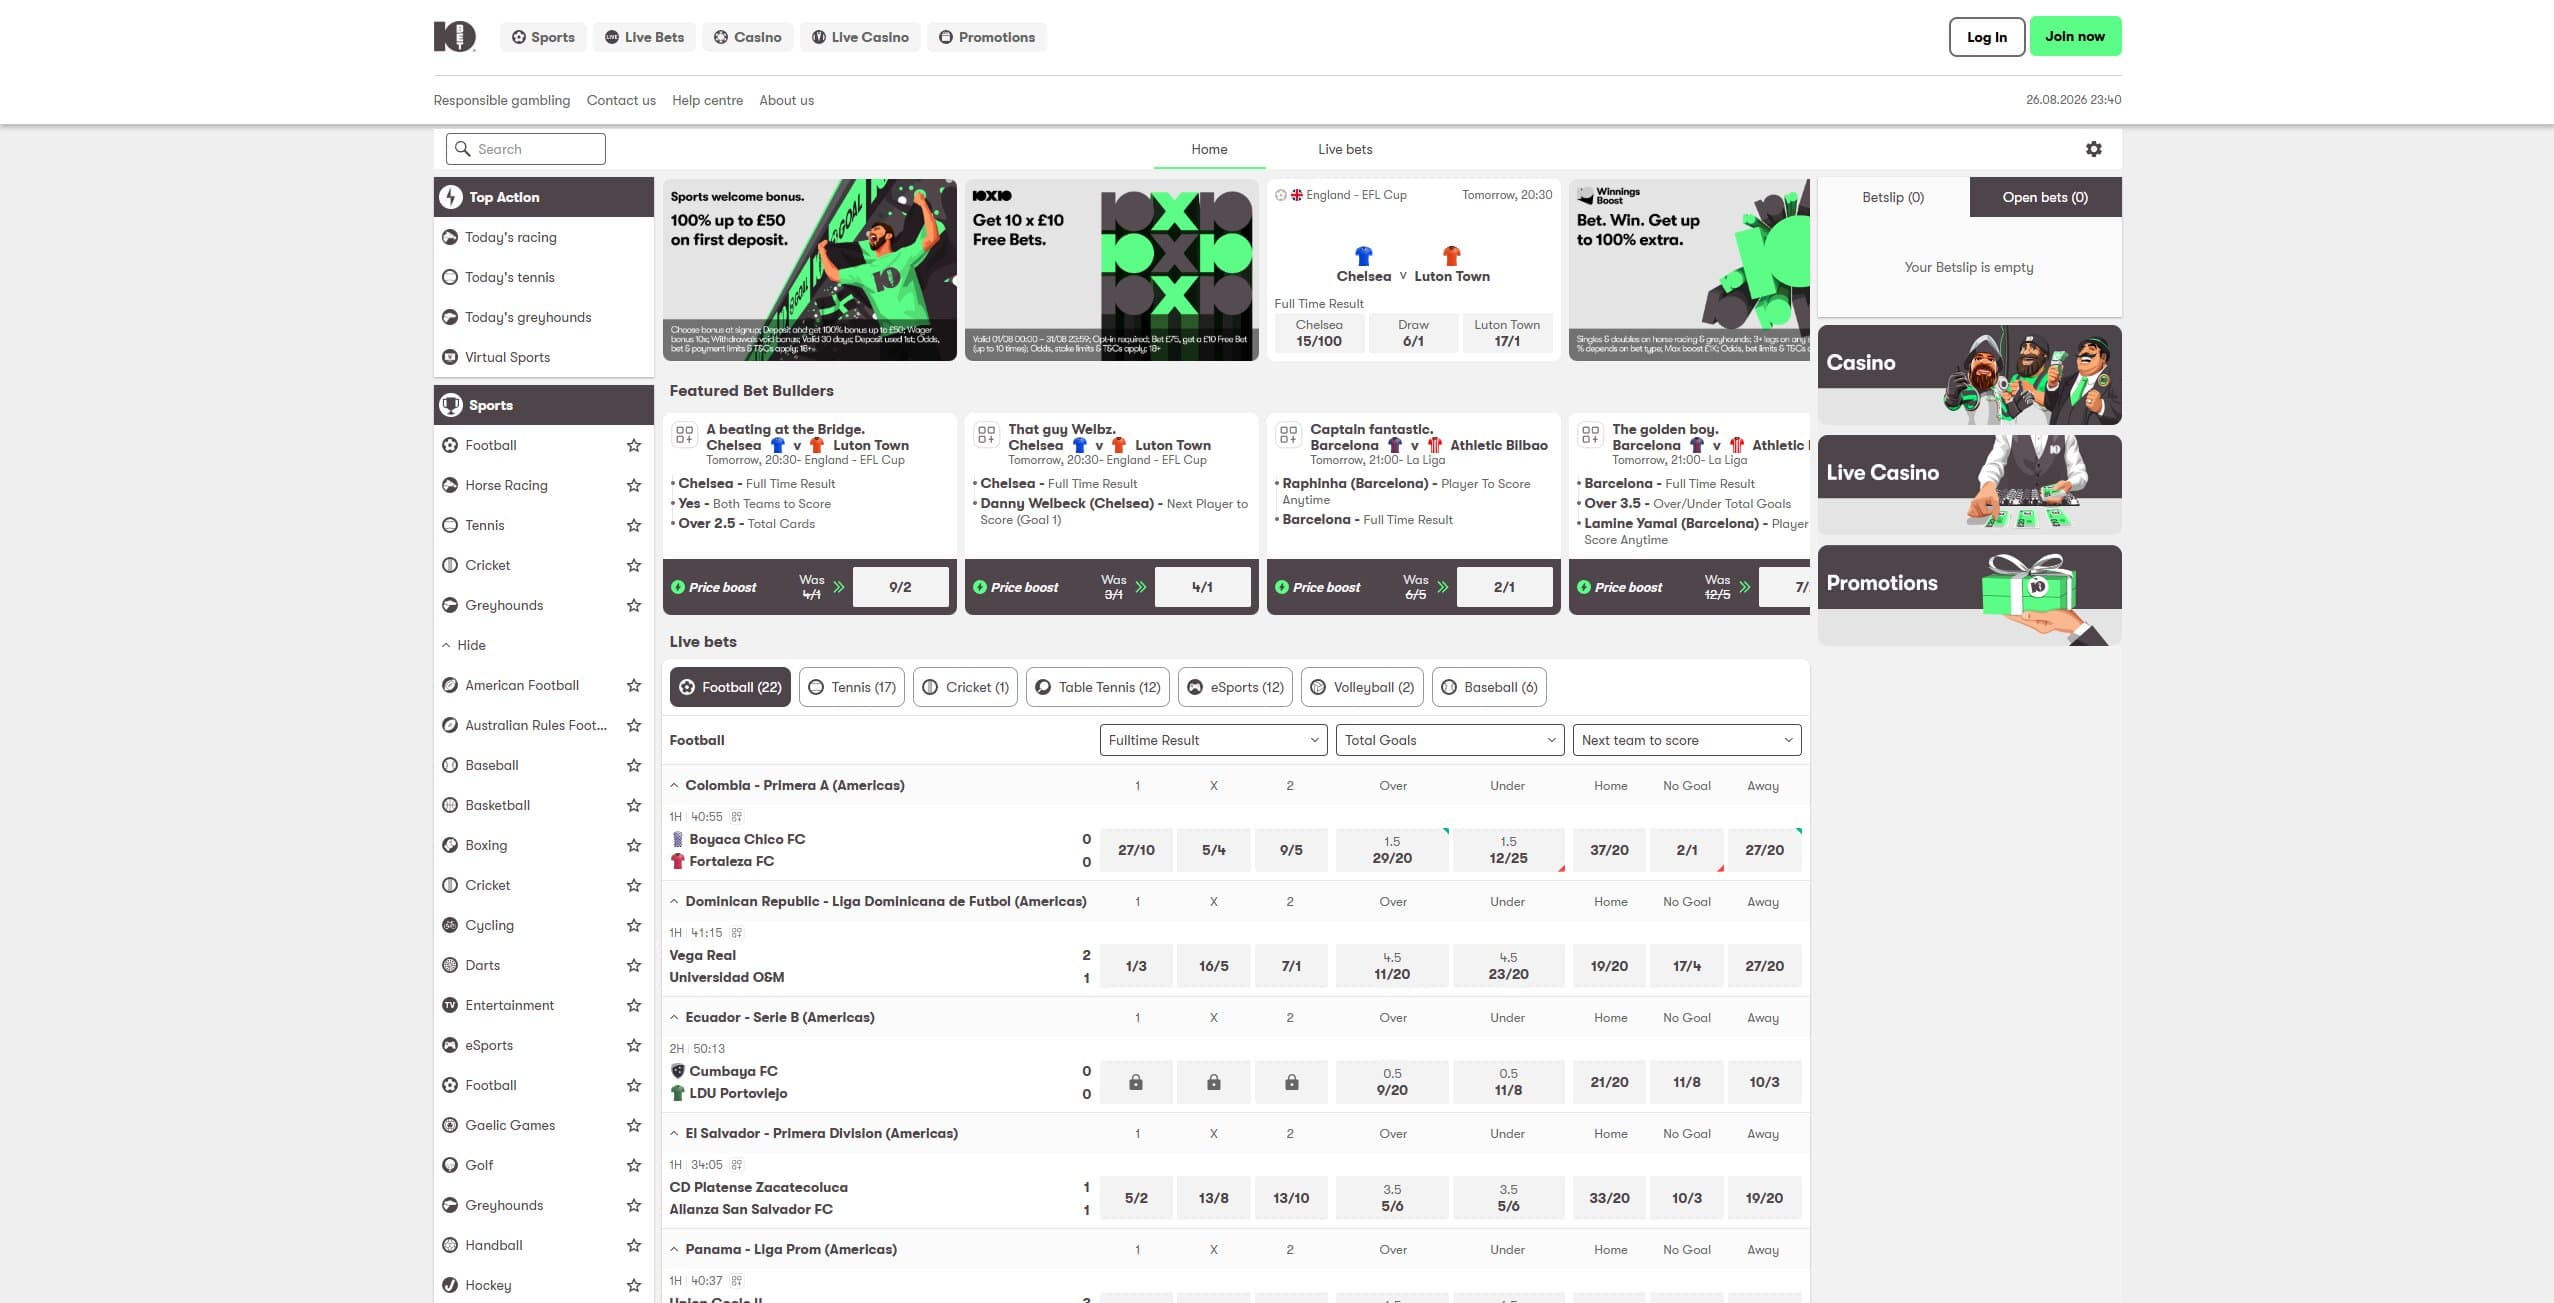
Task: Click the Join now button
Action: pos(2075,36)
